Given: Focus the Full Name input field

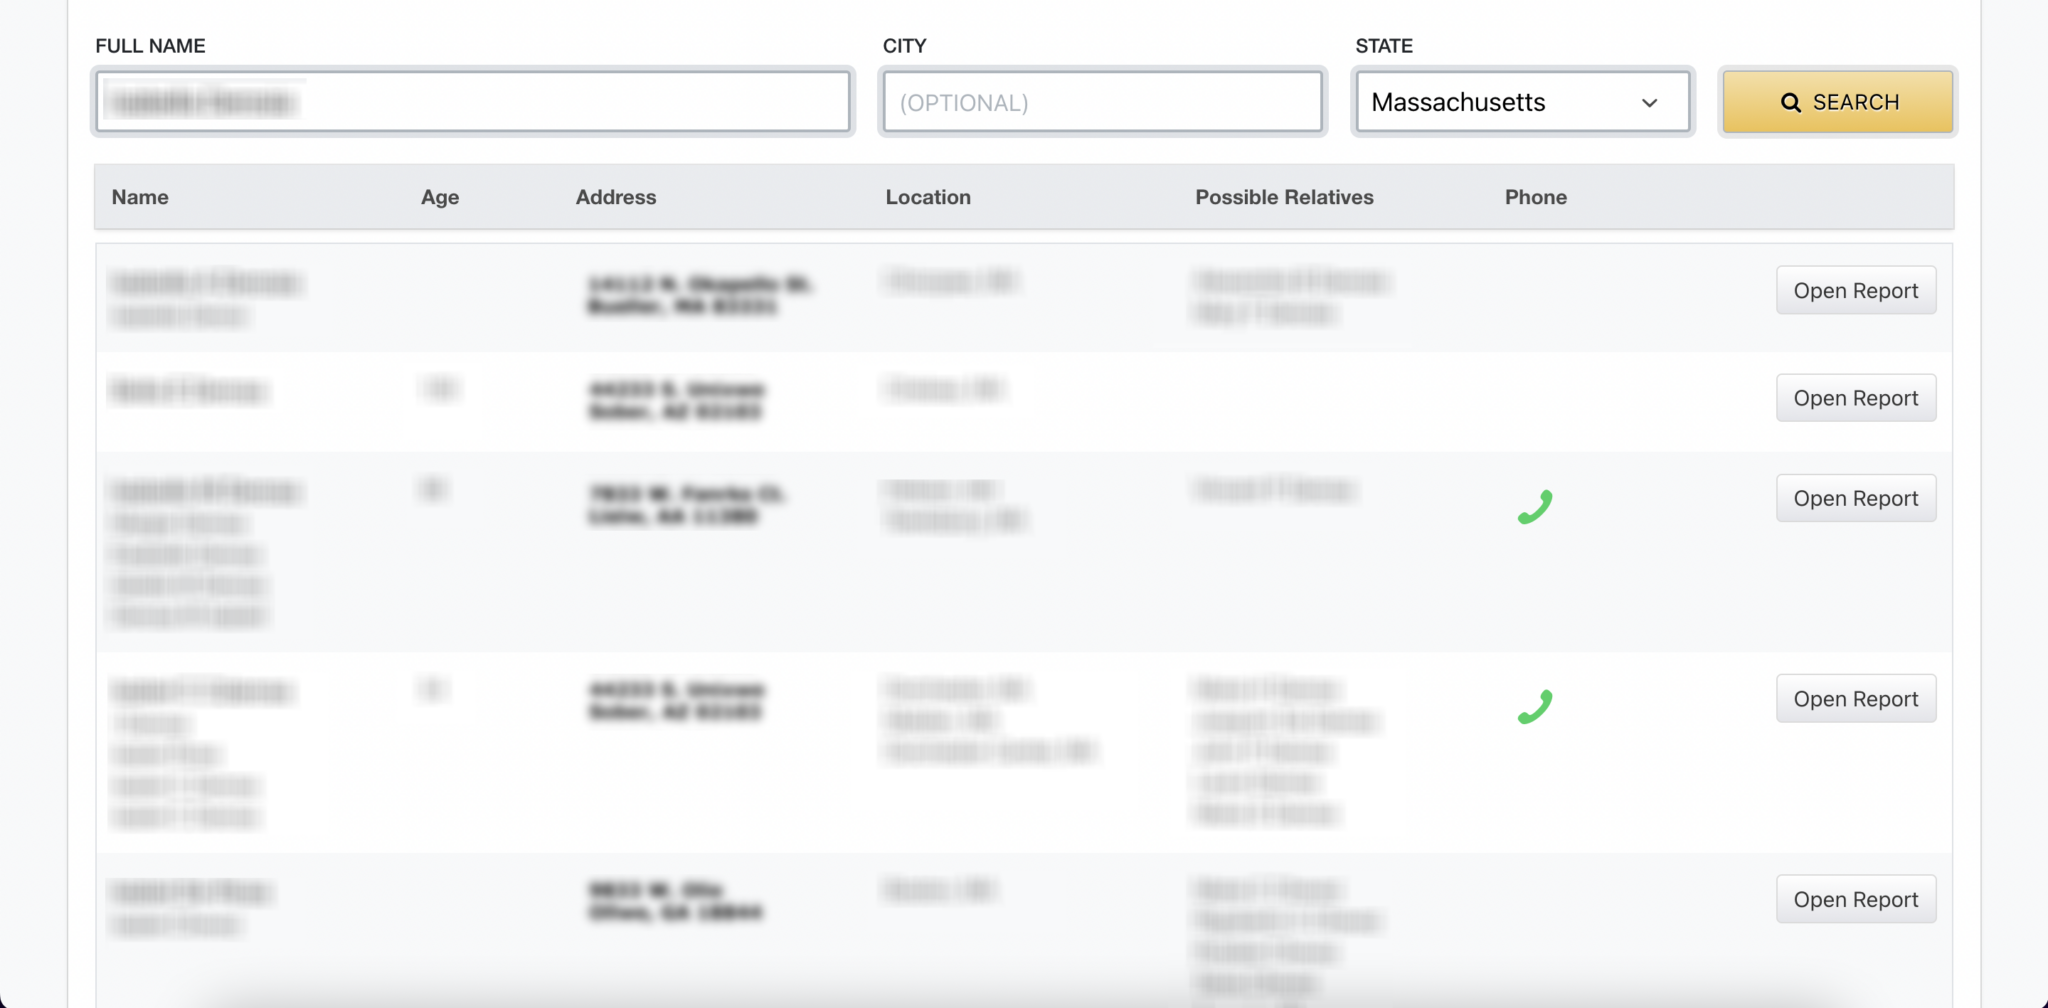Looking at the screenshot, I should tap(472, 102).
